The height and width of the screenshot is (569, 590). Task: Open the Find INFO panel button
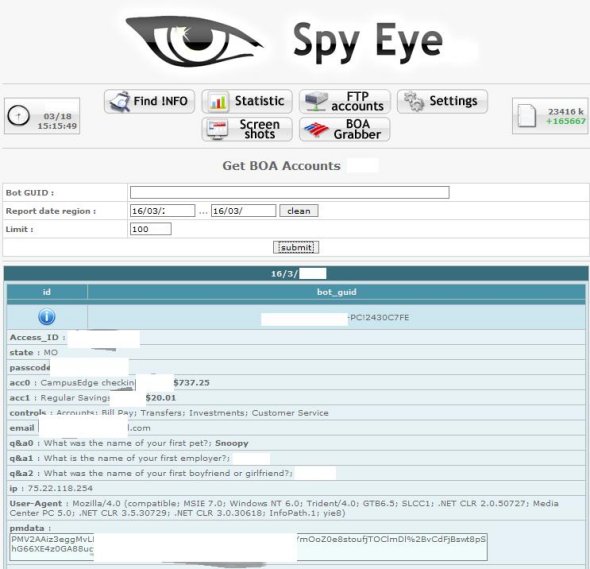click(149, 101)
